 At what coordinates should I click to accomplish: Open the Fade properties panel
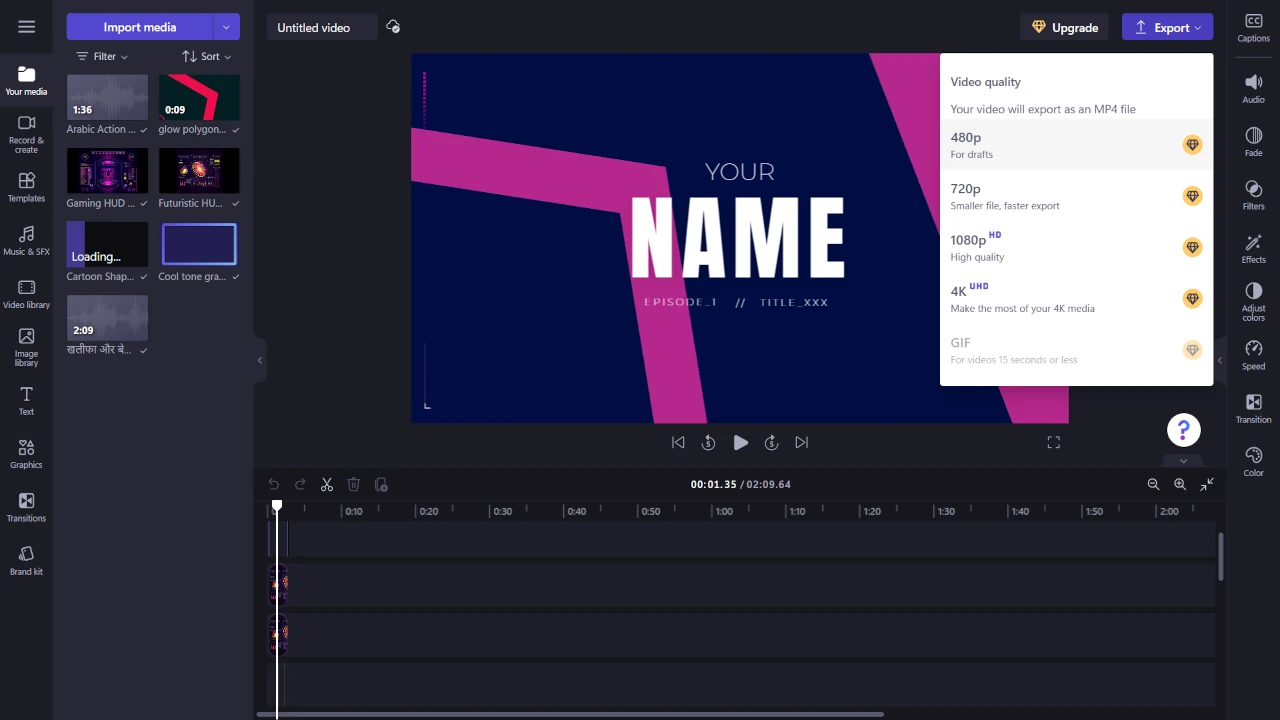click(1253, 142)
